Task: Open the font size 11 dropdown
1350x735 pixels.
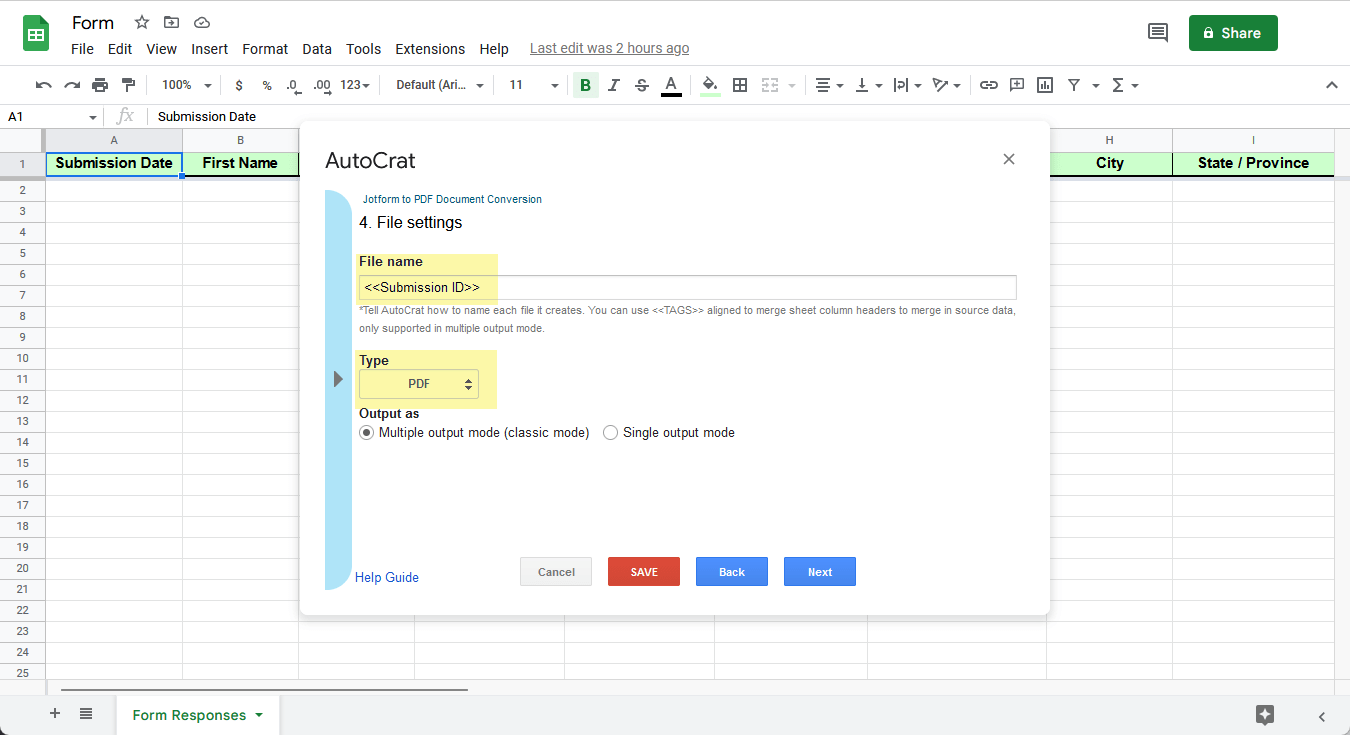Action: click(533, 85)
